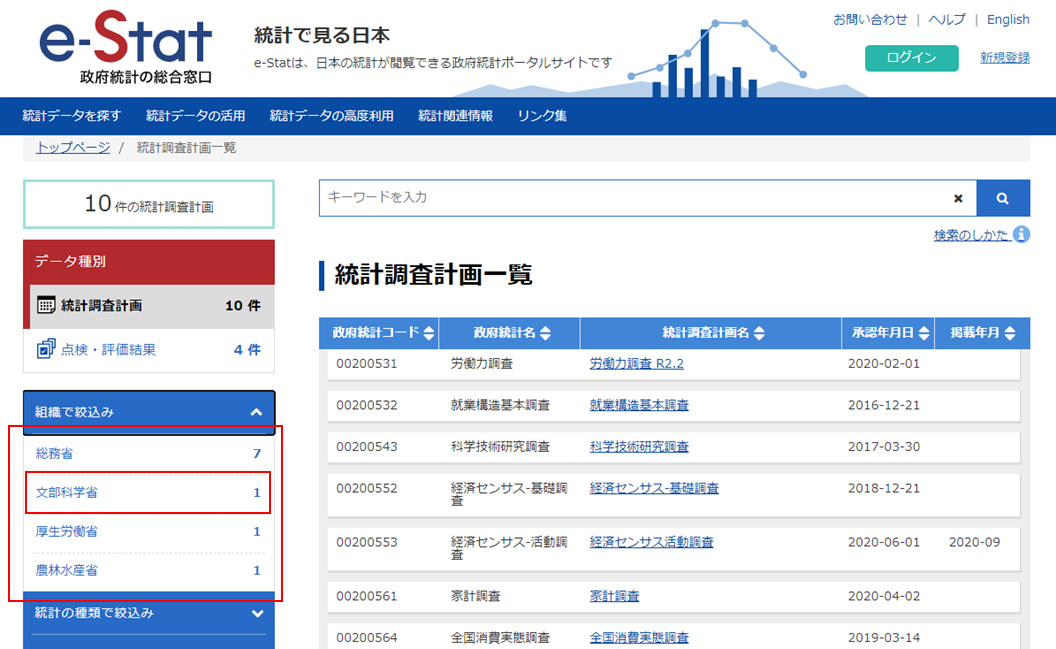1056x649 pixels.
Task: Click the e-Stat logo
Action: coord(126,48)
